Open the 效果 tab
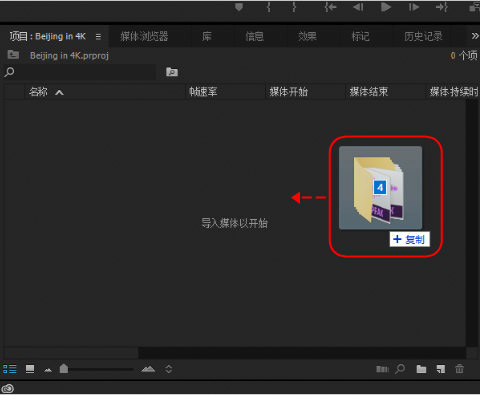Viewport: 480px width, 395px height. (307, 36)
